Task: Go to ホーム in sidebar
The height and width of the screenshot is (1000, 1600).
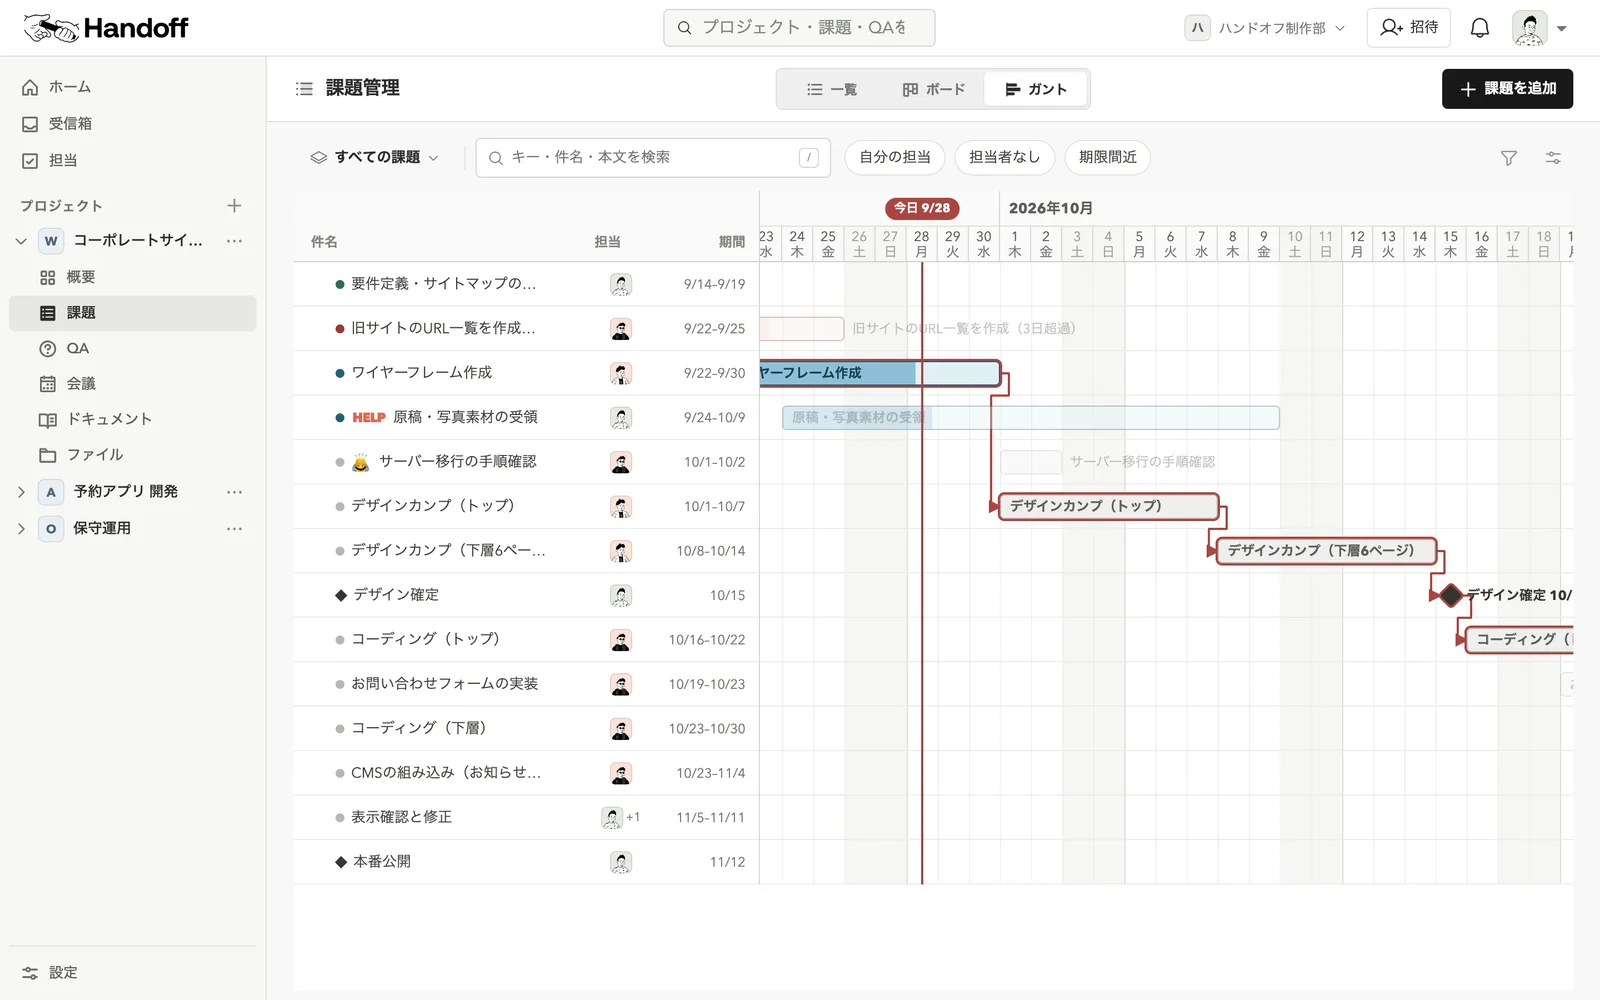Action: [133, 87]
